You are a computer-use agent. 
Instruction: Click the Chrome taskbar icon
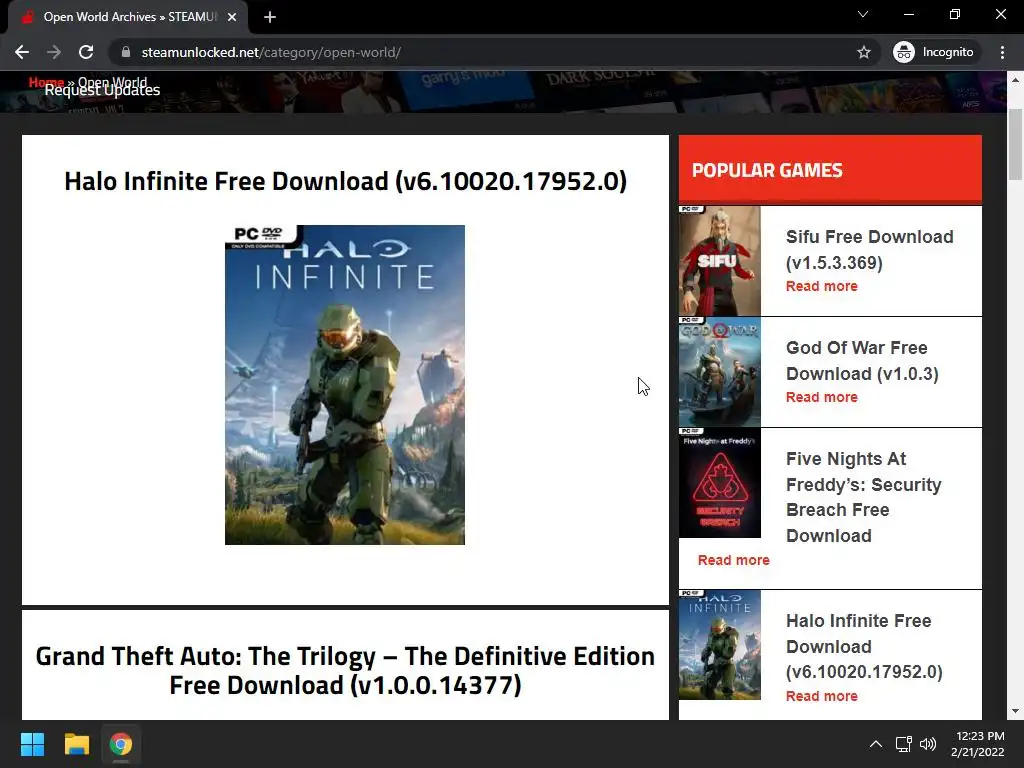(x=121, y=744)
